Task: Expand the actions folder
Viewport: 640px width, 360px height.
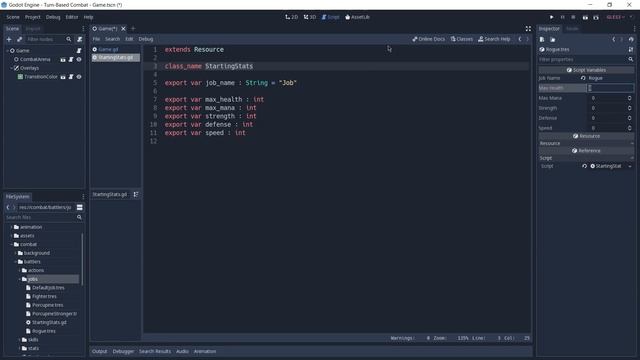Action: point(20,270)
